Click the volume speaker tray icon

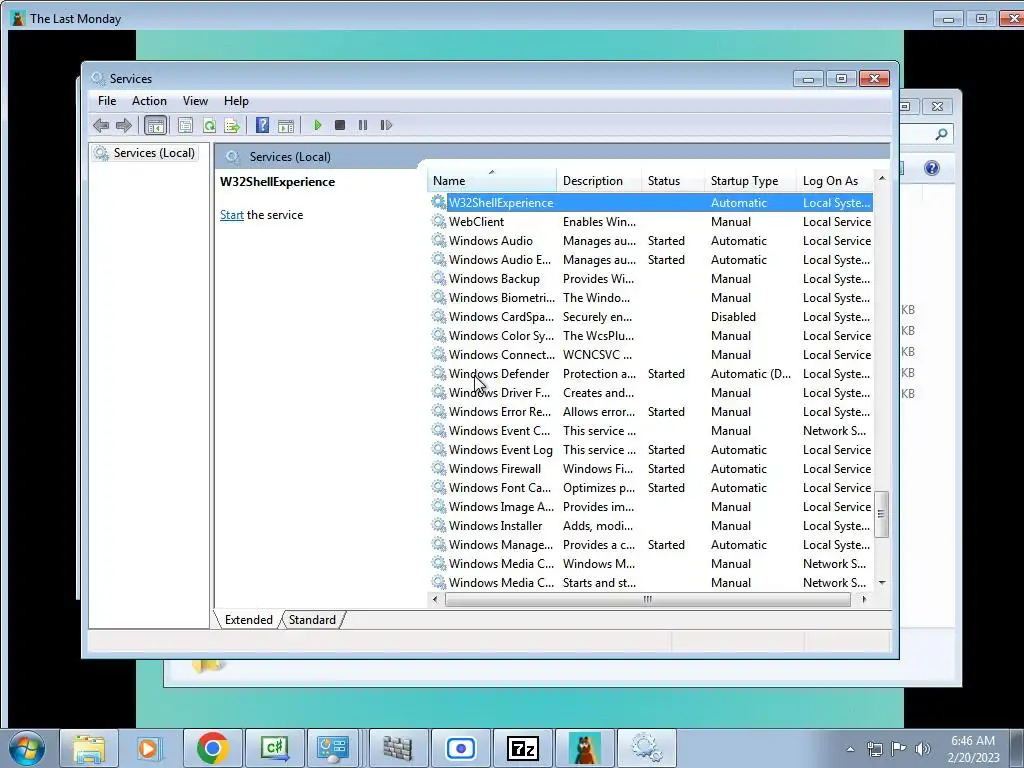click(x=923, y=749)
